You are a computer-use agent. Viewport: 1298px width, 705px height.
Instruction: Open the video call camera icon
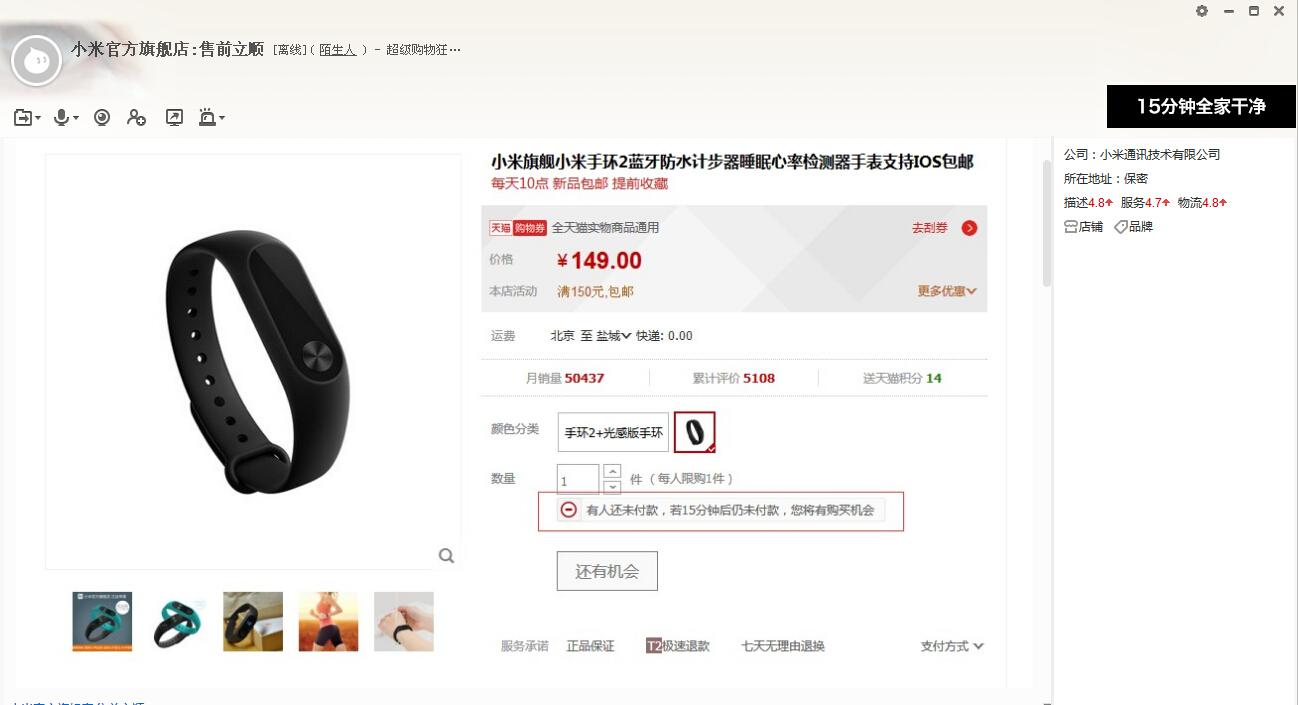pos(102,118)
